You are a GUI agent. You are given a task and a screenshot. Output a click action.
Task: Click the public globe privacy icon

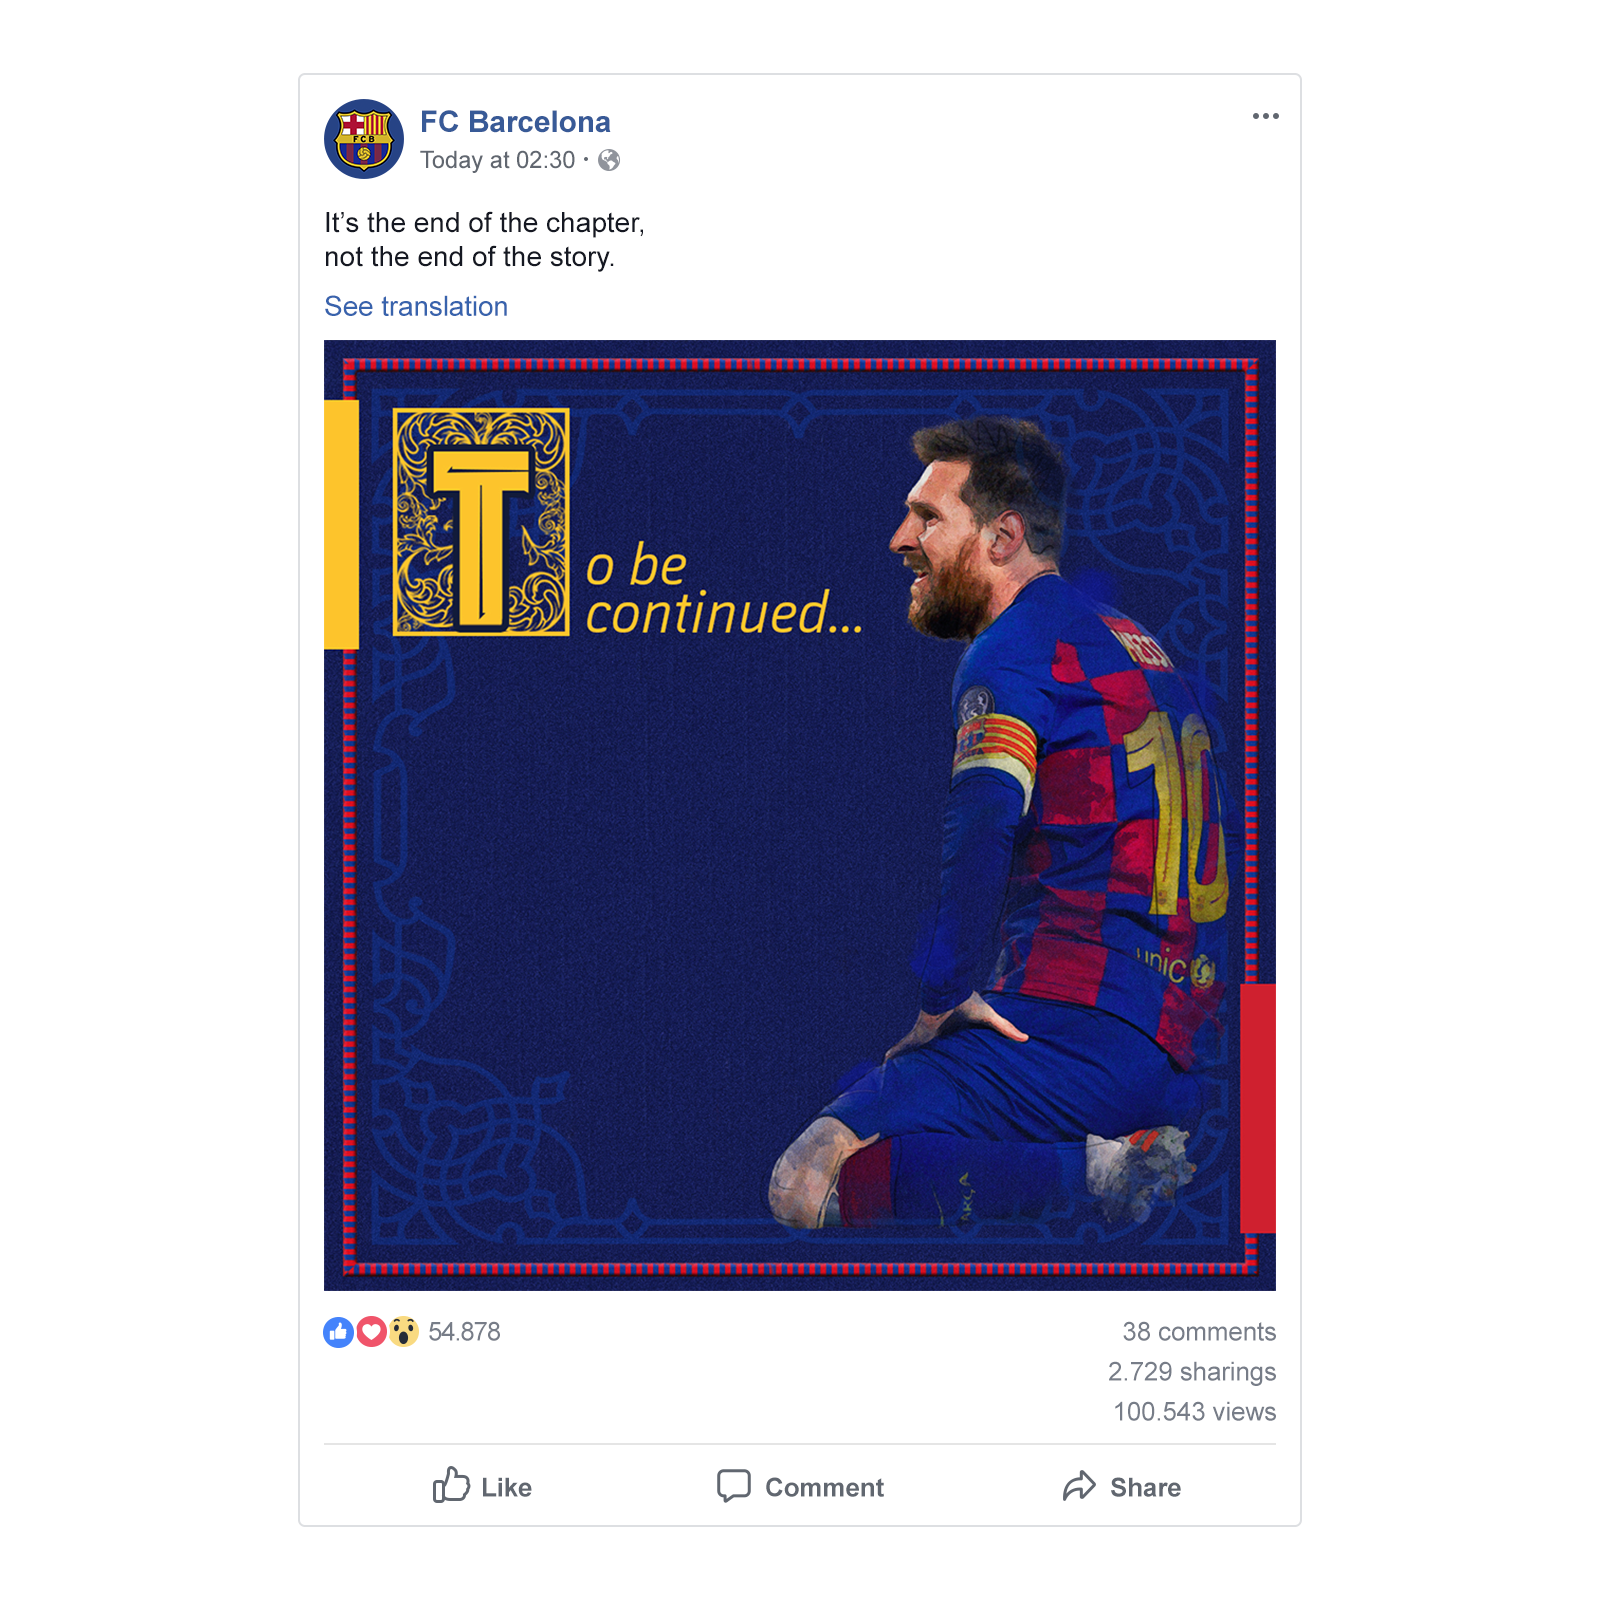tap(609, 160)
